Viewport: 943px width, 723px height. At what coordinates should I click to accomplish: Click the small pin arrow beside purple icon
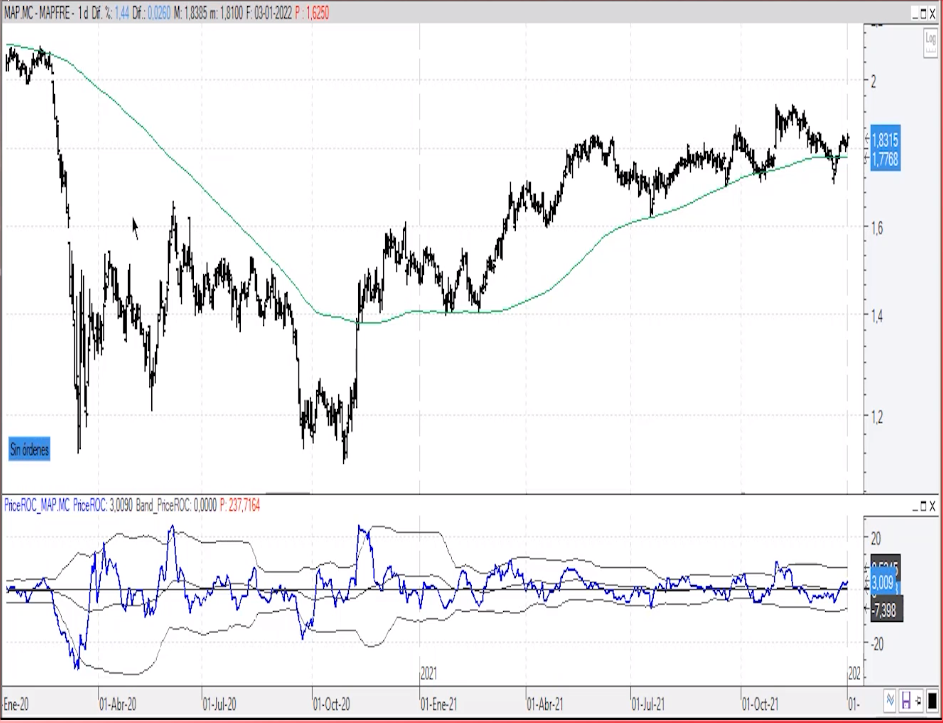(919, 701)
